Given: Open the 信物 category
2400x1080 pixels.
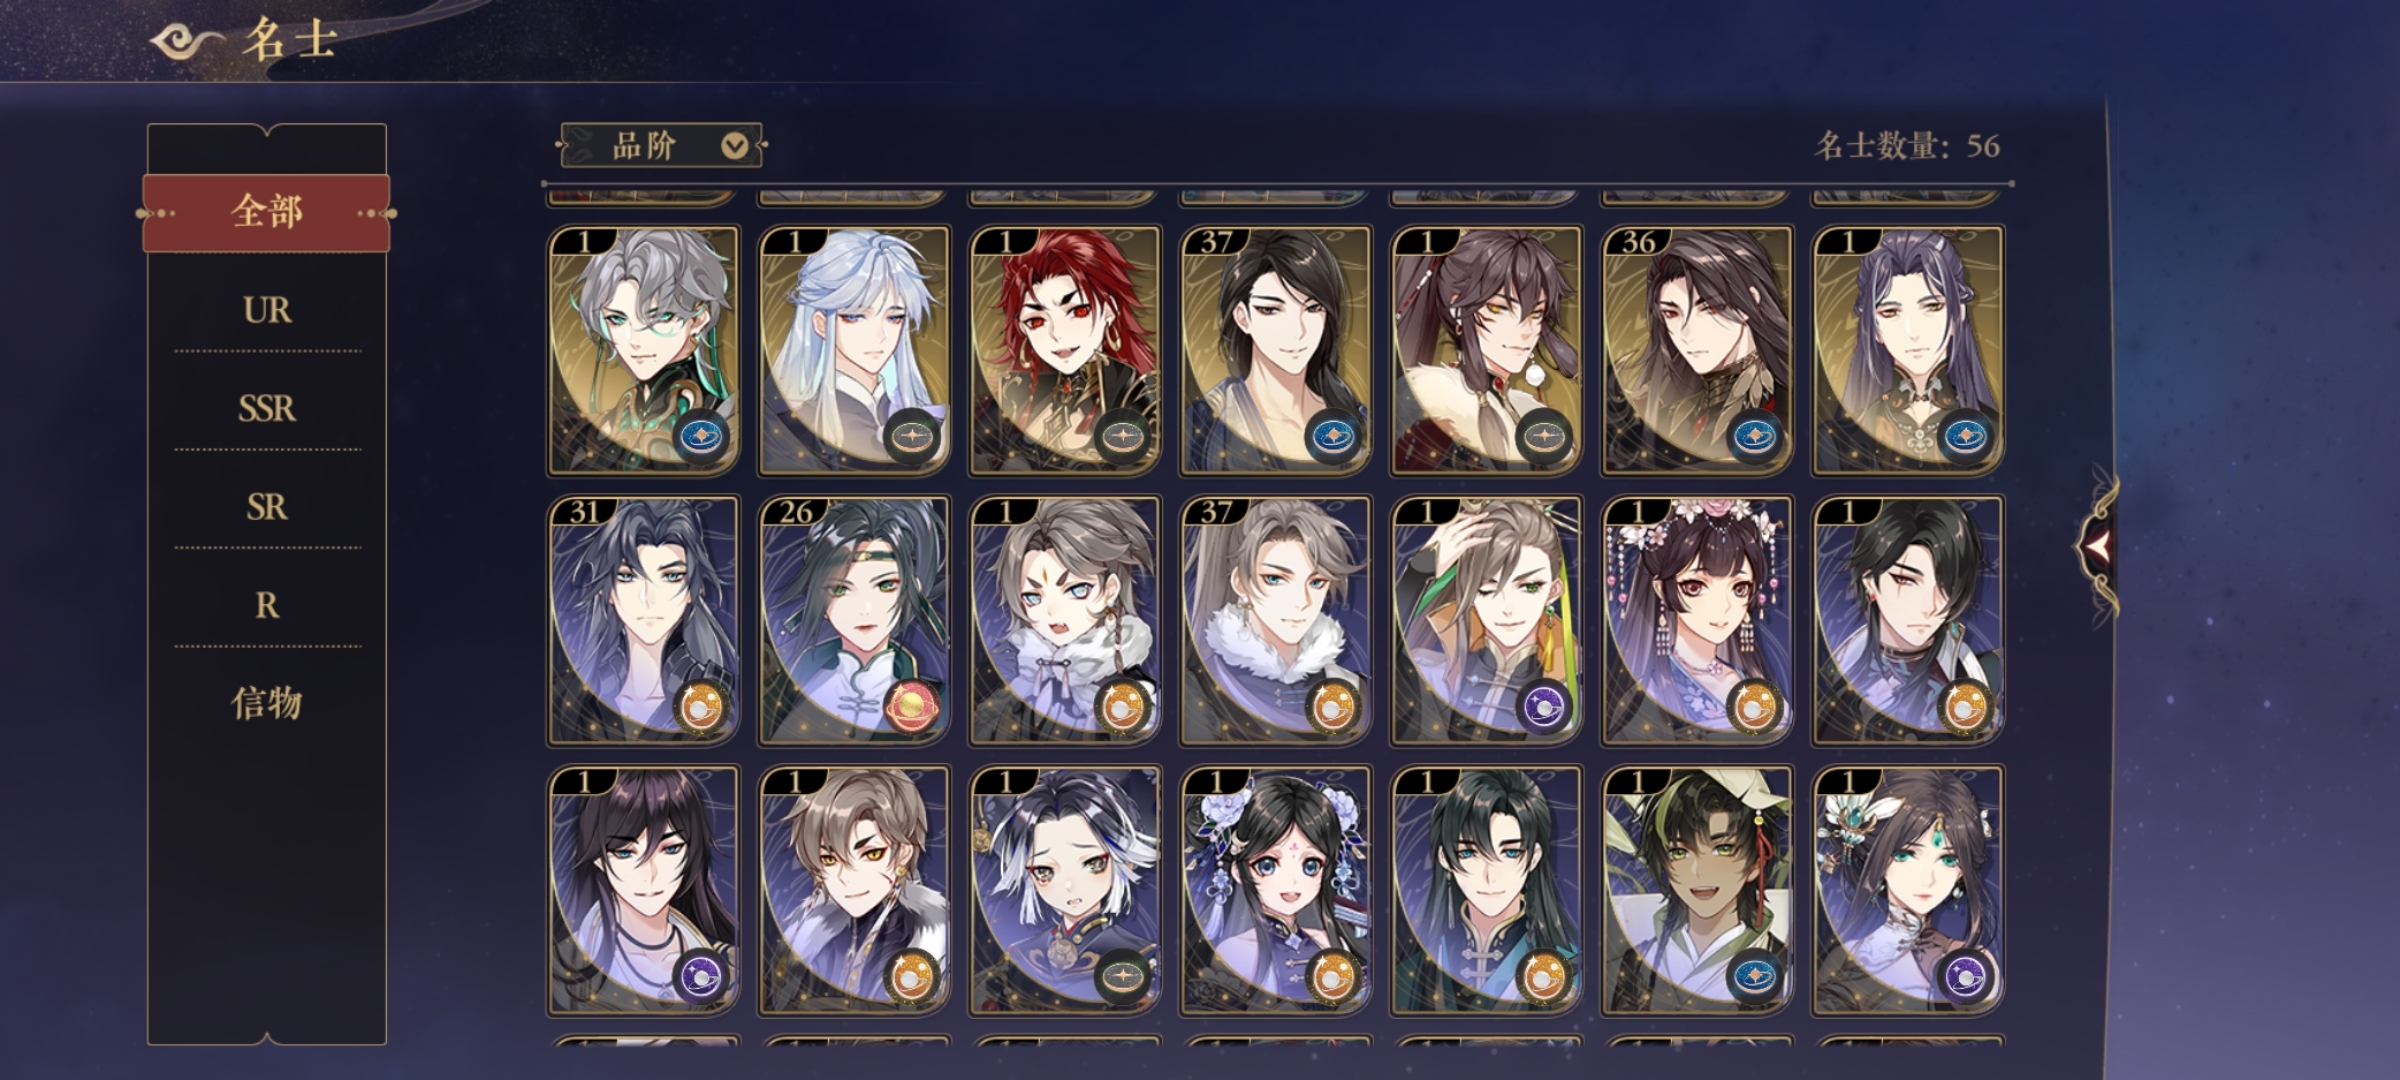Looking at the screenshot, I should (x=266, y=703).
